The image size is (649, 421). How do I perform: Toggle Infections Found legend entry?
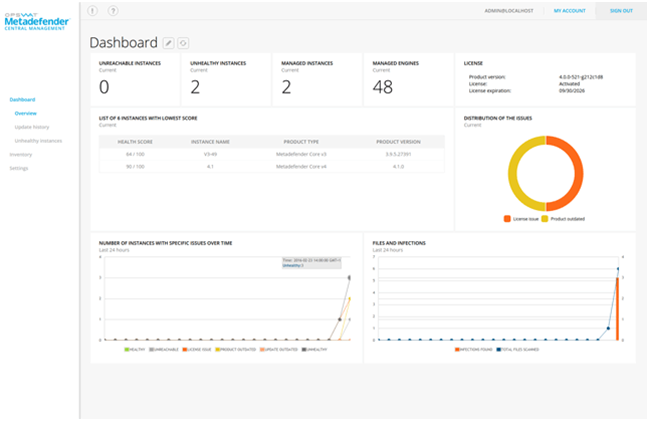click(x=474, y=350)
